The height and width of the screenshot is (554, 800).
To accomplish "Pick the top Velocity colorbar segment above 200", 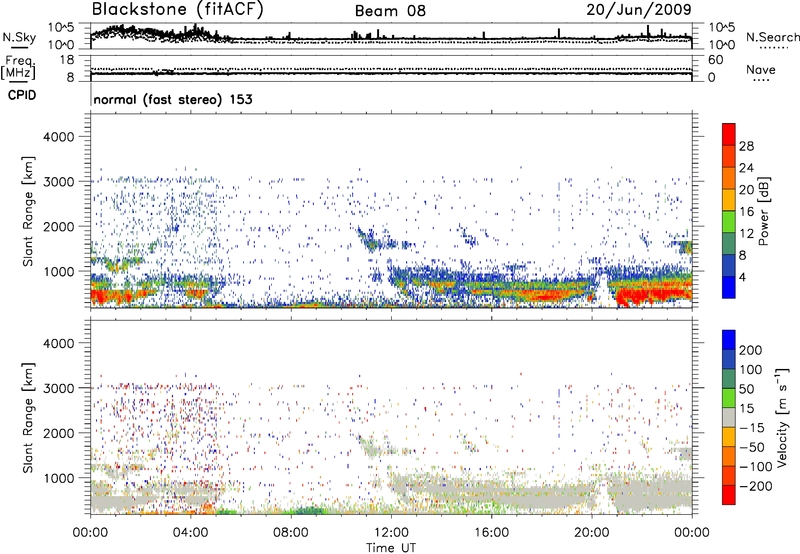I will point(729,340).
